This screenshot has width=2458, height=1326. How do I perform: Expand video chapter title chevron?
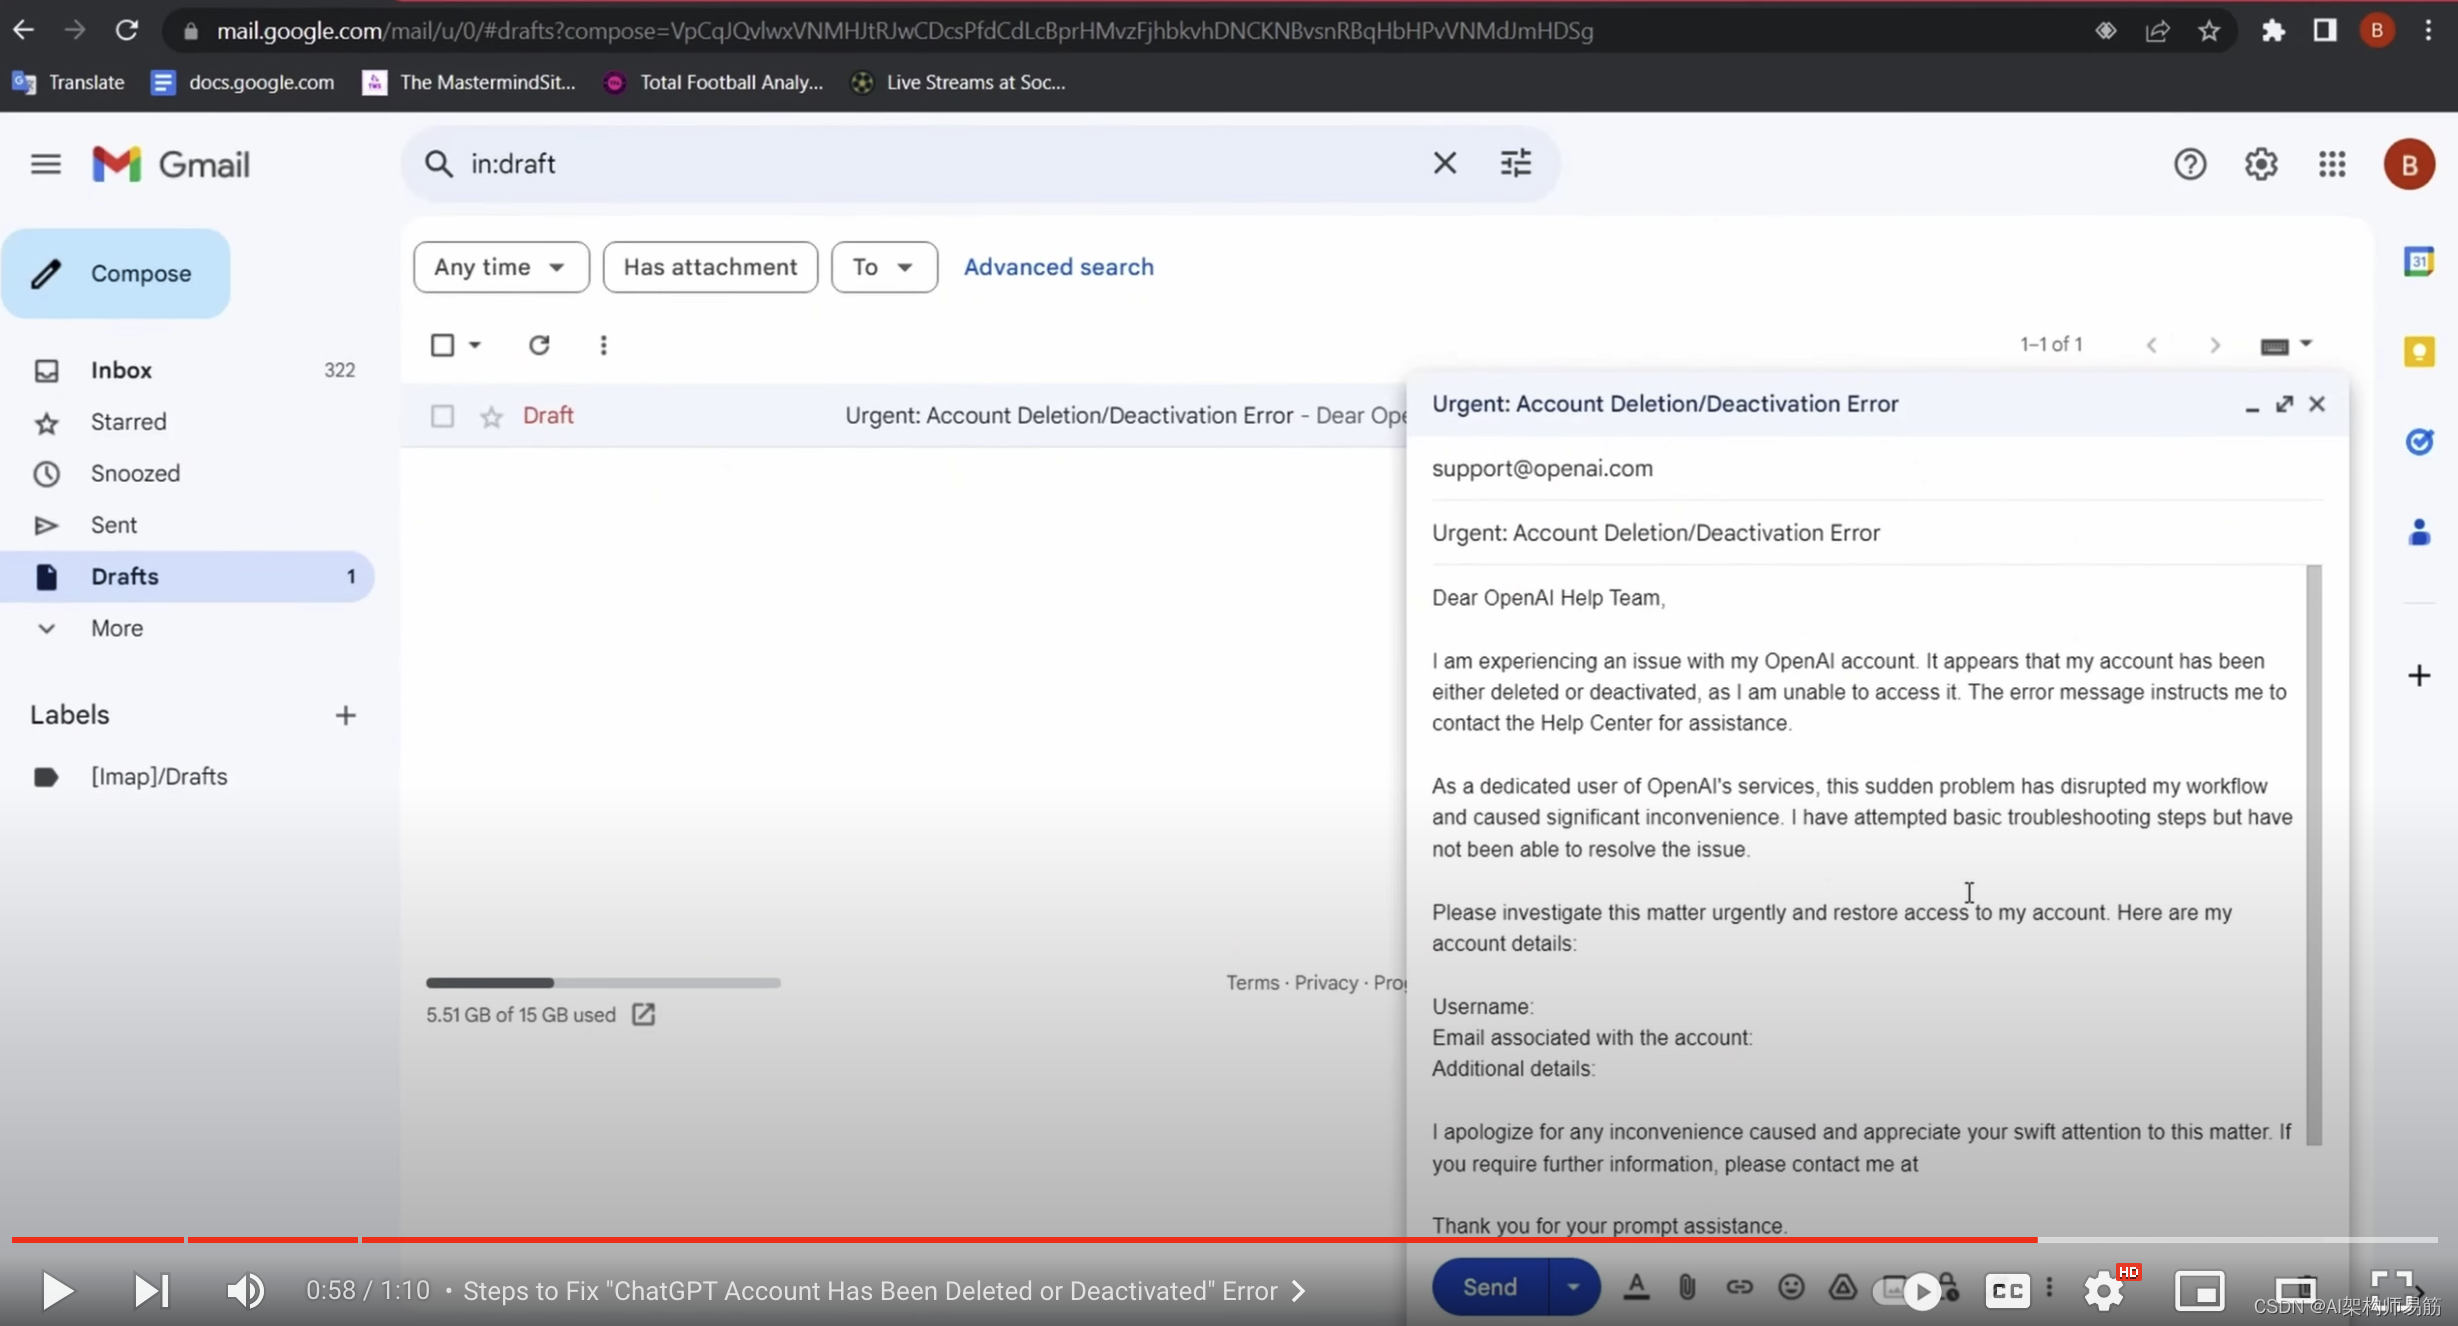tap(1298, 1291)
